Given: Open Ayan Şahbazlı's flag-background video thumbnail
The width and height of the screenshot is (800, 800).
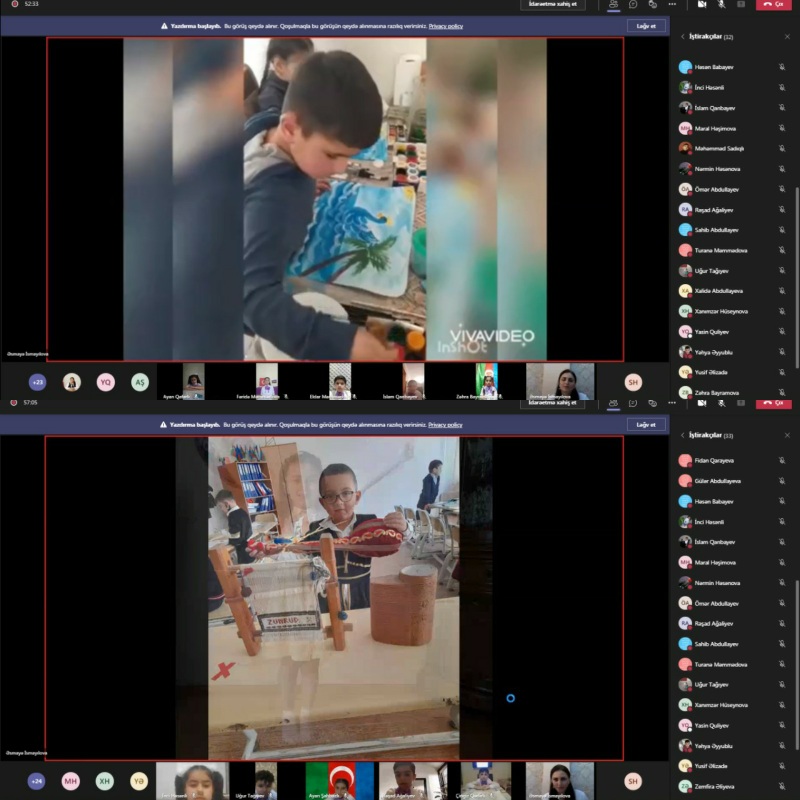Looking at the screenshot, I should [340, 781].
